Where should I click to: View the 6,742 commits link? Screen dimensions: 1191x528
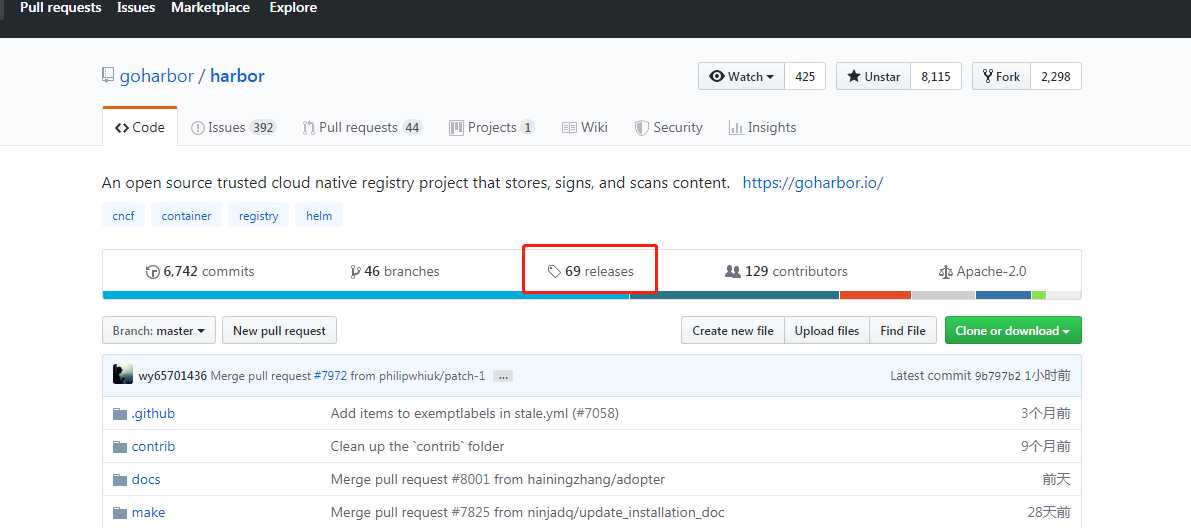(201, 271)
